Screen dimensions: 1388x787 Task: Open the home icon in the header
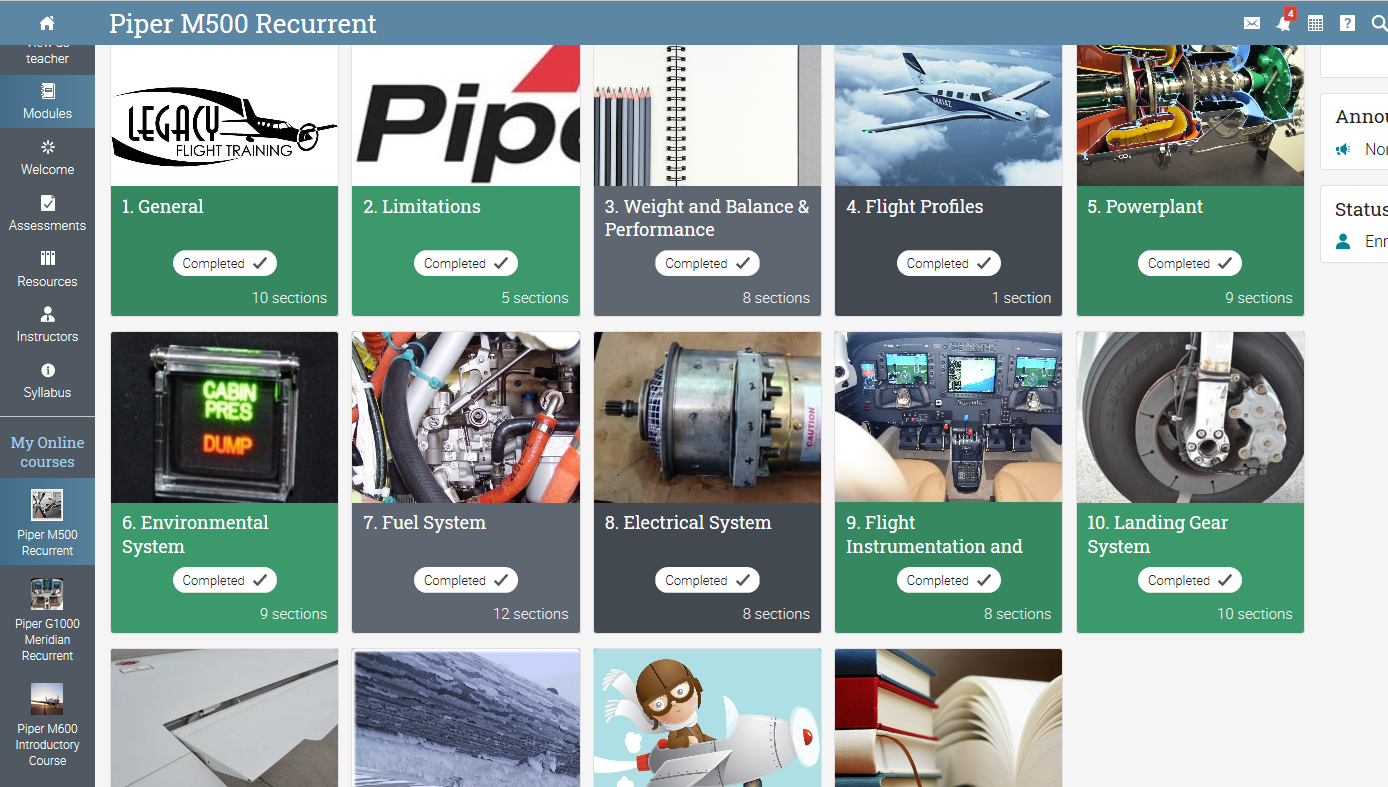click(x=47, y=23)
